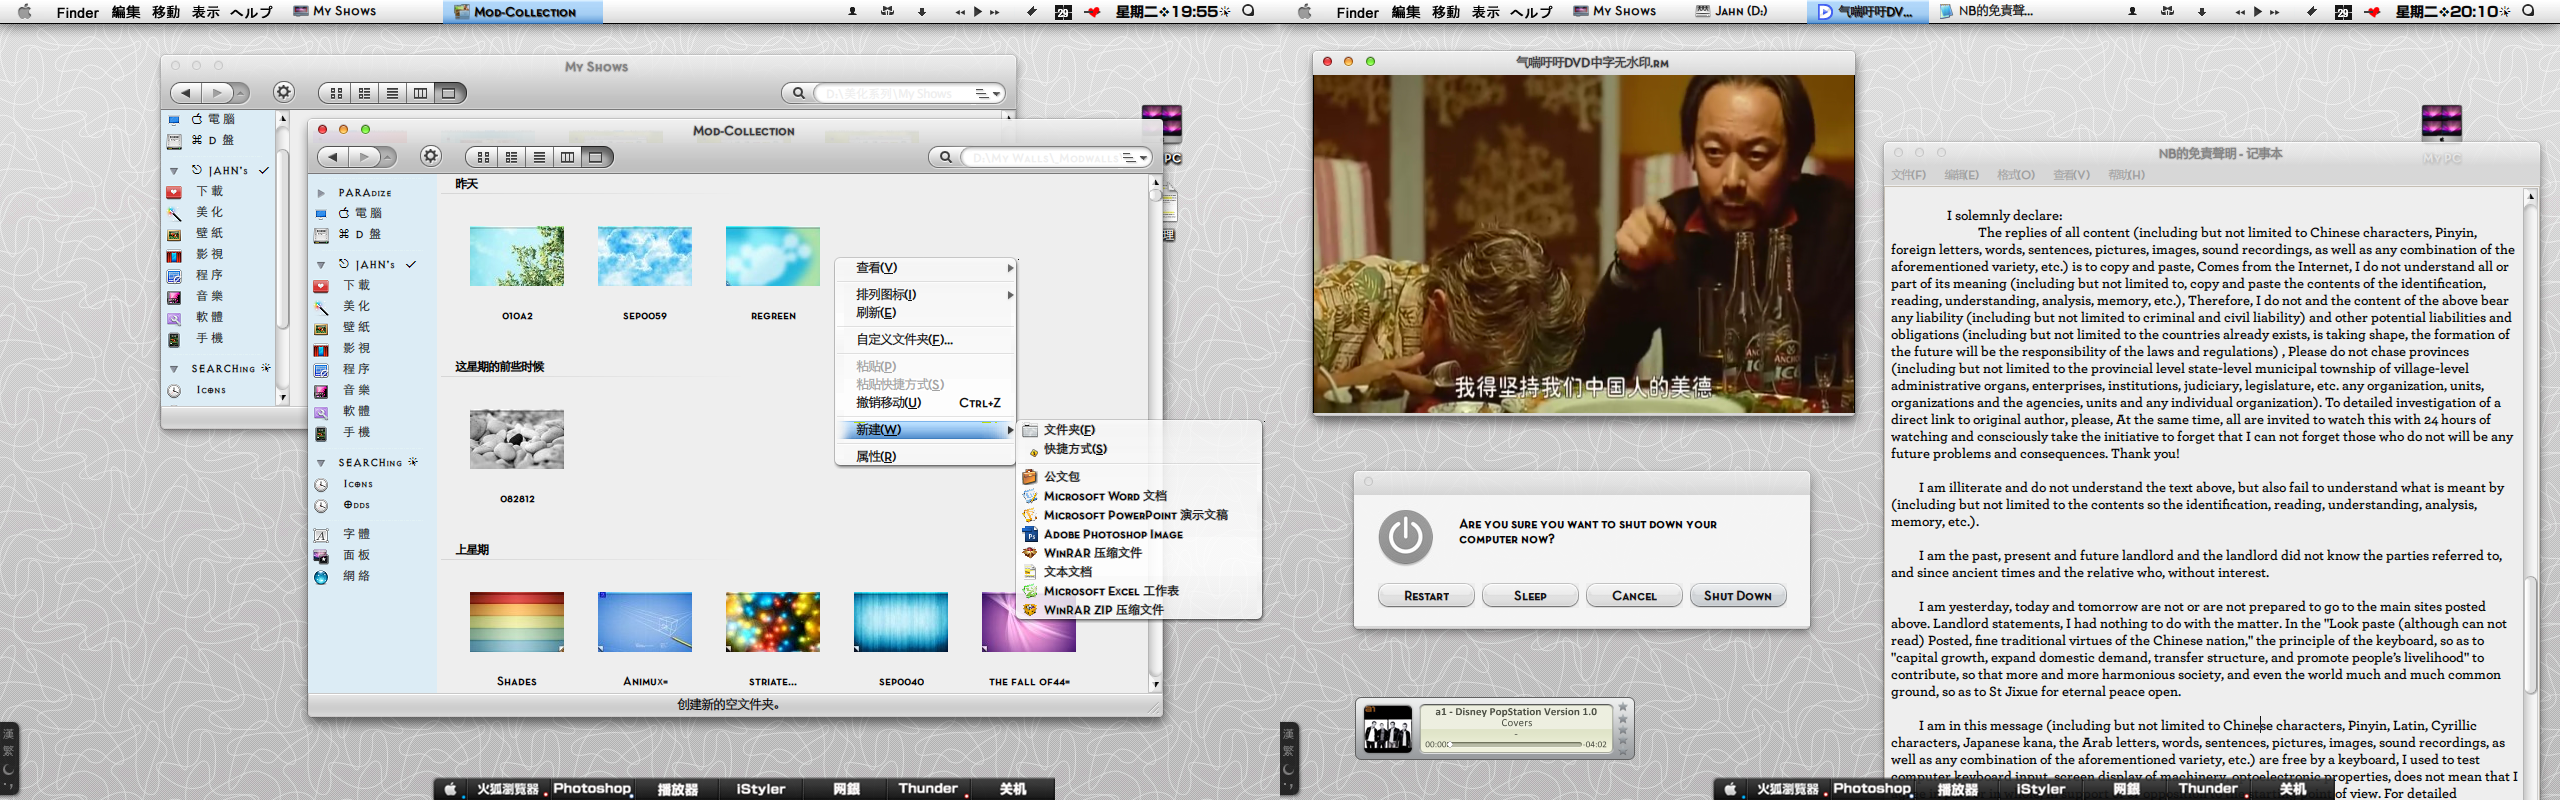Create WinRAR ZIP 压缩文件 from submenu
The height and width of the screenshot is (800, 2560).
[x=1140, y=610]
